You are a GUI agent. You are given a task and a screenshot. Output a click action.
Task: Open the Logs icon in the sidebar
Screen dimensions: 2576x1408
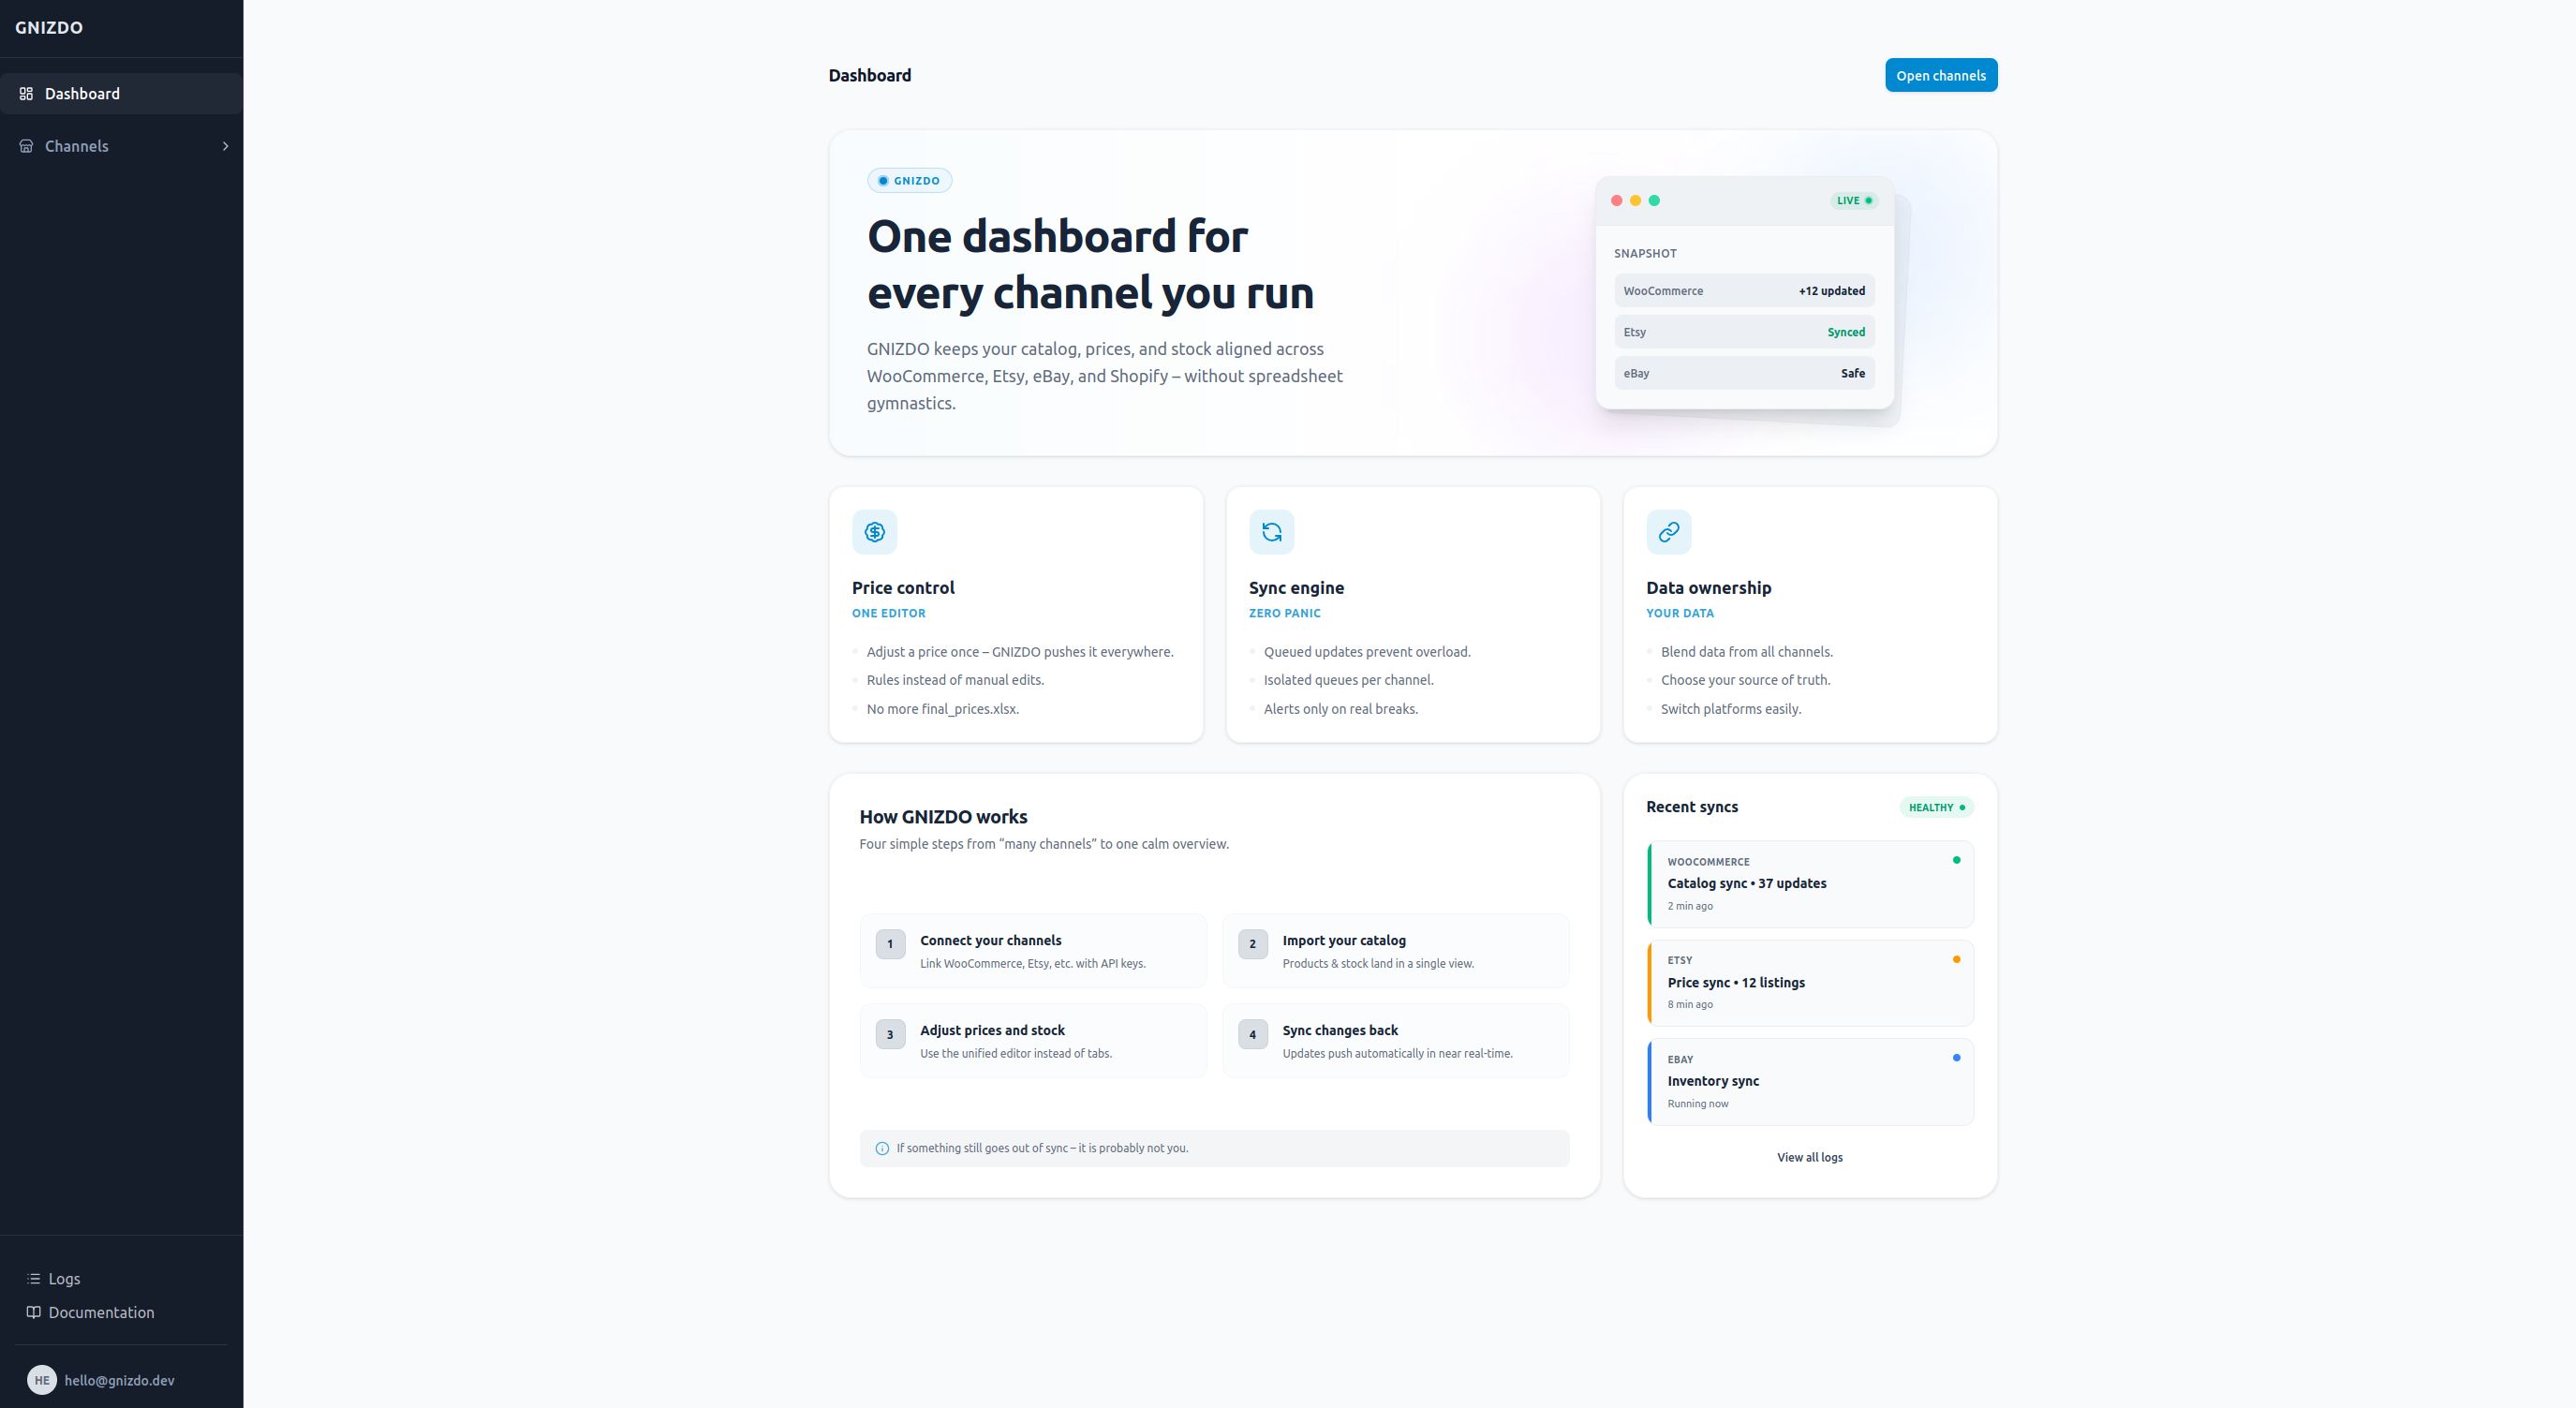click(x=33, y=1278)
